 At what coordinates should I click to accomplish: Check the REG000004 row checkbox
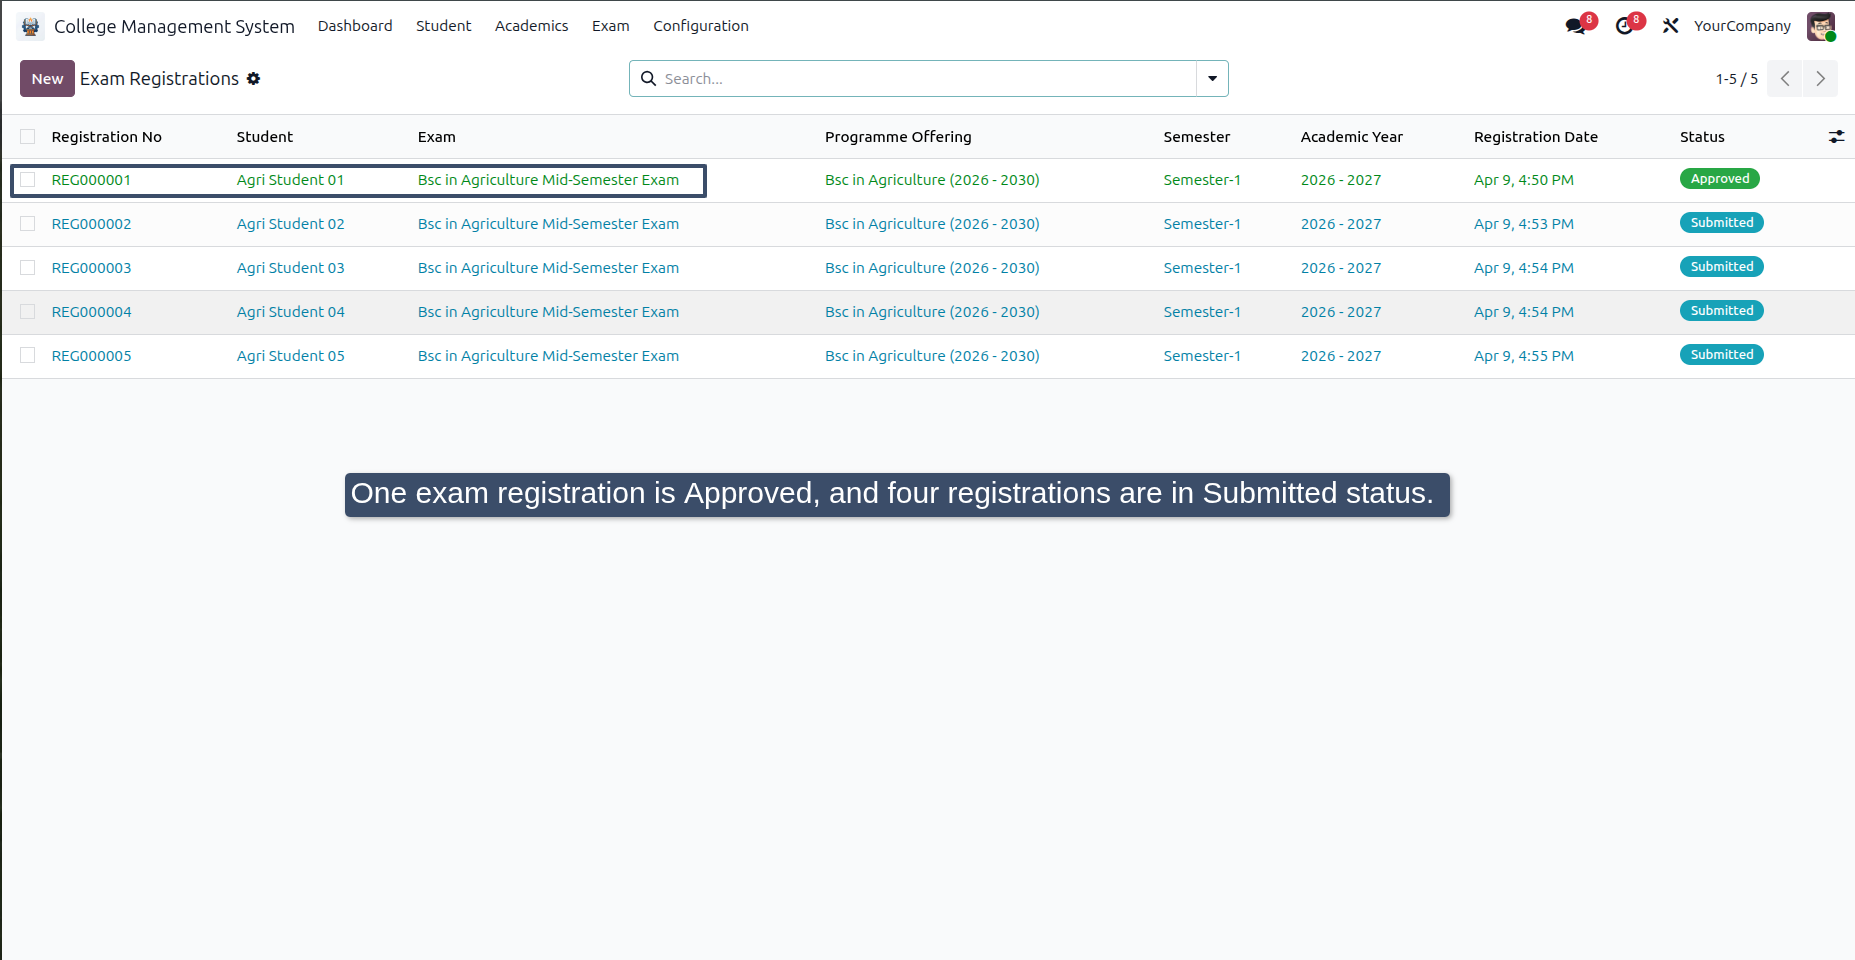[x=28, y=312]
